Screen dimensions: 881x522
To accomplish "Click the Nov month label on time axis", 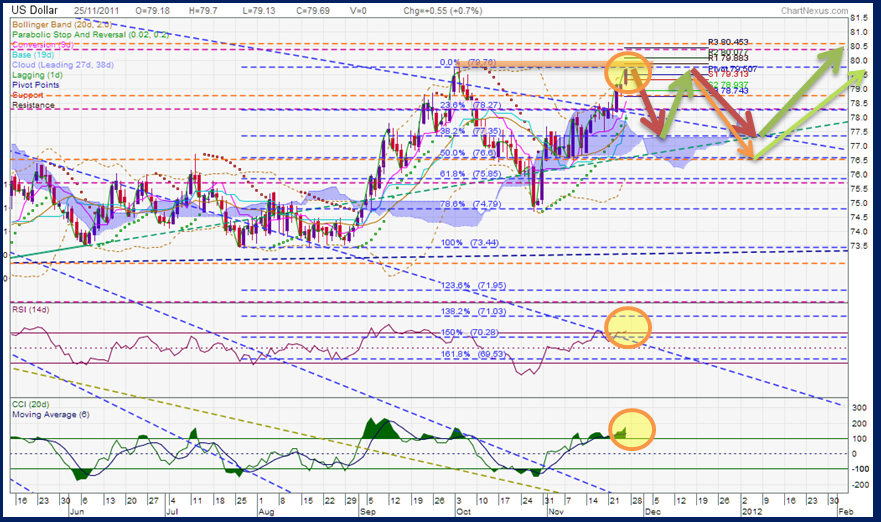I will [x=556, y=512].
